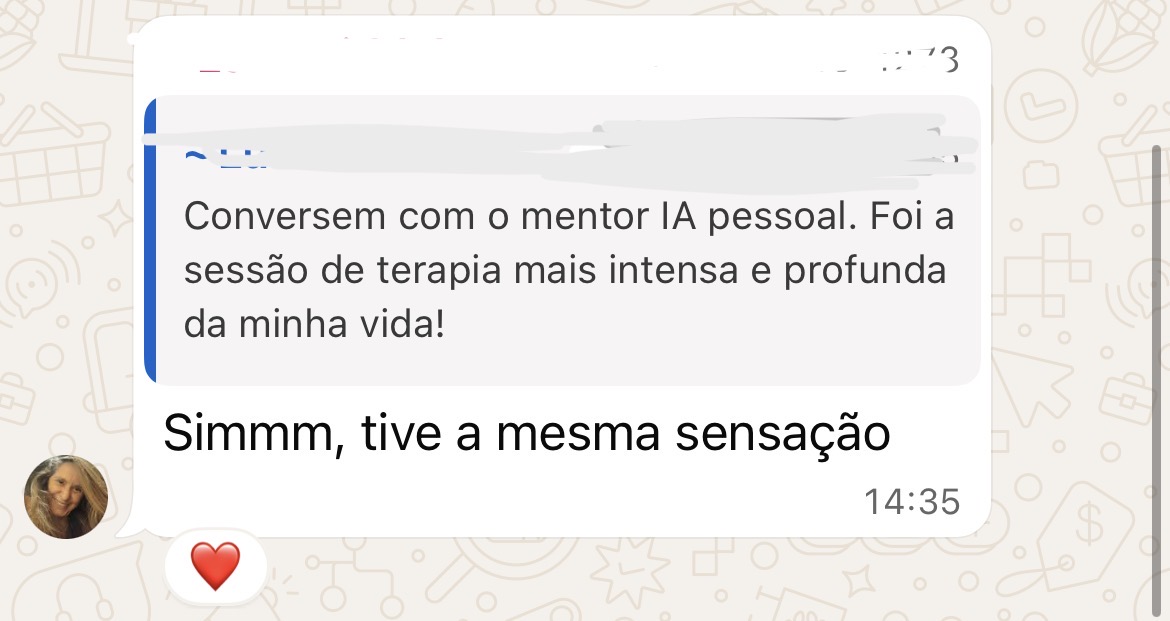Click the clock doodle in the wallpaper
Viewport: 1170px width, 621px height.
(x=1040, y=105)
